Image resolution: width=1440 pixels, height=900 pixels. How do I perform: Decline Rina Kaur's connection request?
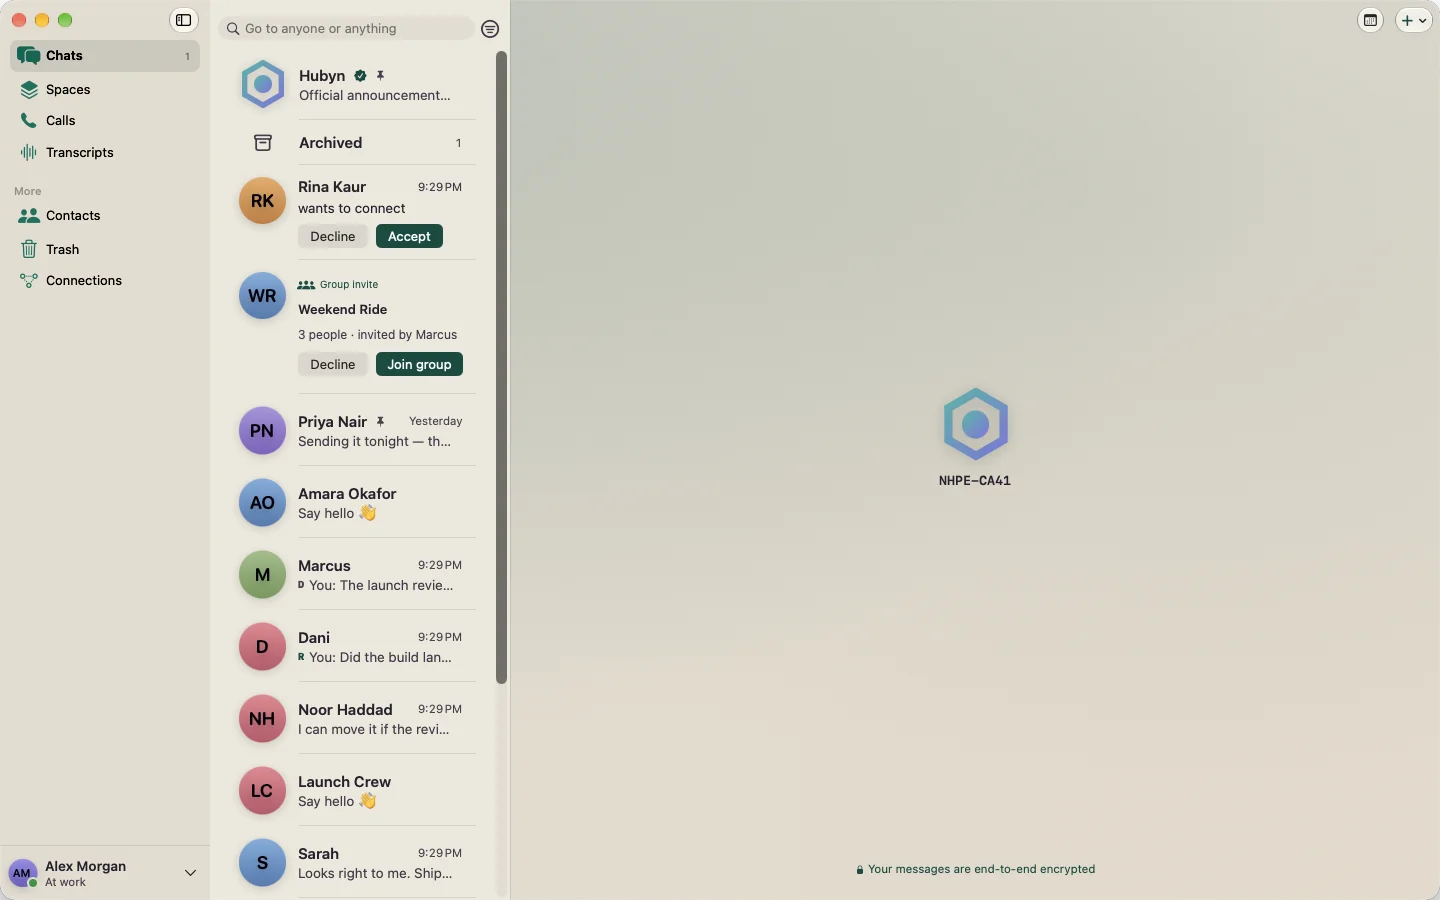(x=333, y=237)
